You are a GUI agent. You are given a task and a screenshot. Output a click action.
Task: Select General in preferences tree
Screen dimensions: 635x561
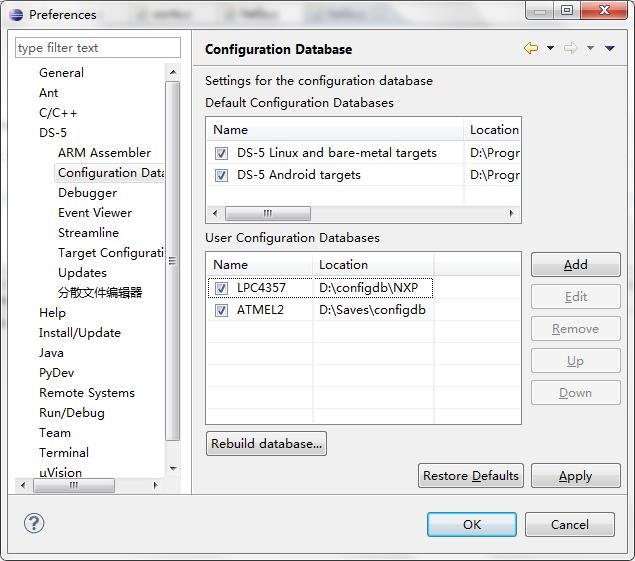(61, 73)
